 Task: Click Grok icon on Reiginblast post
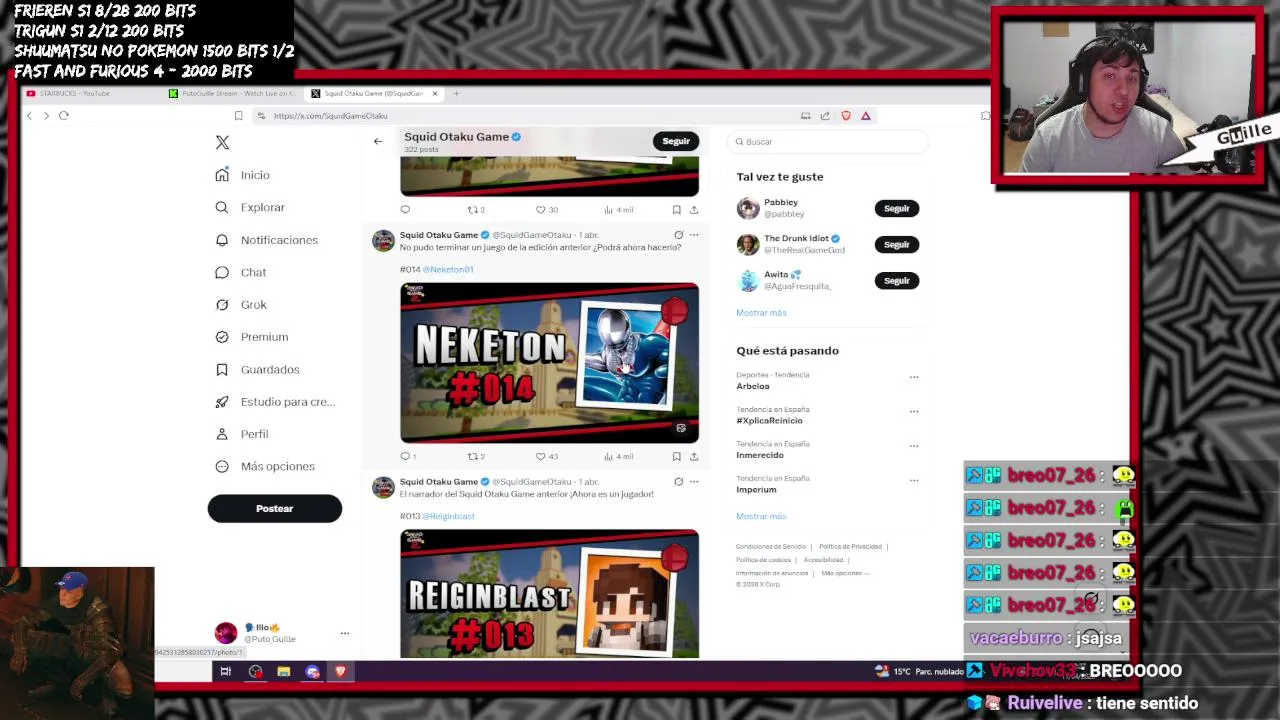(x=678, y=482)
